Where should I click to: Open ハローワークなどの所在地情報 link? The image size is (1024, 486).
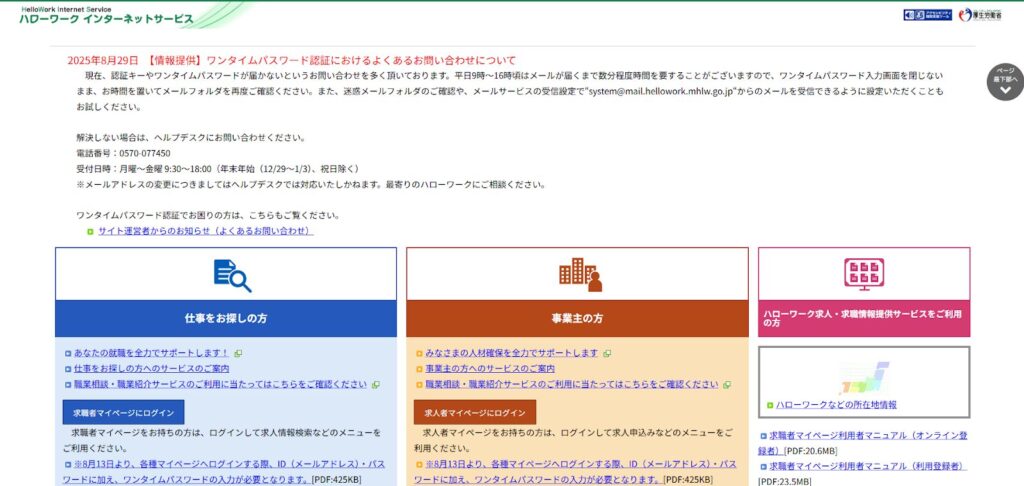click(x=836, y=405)
